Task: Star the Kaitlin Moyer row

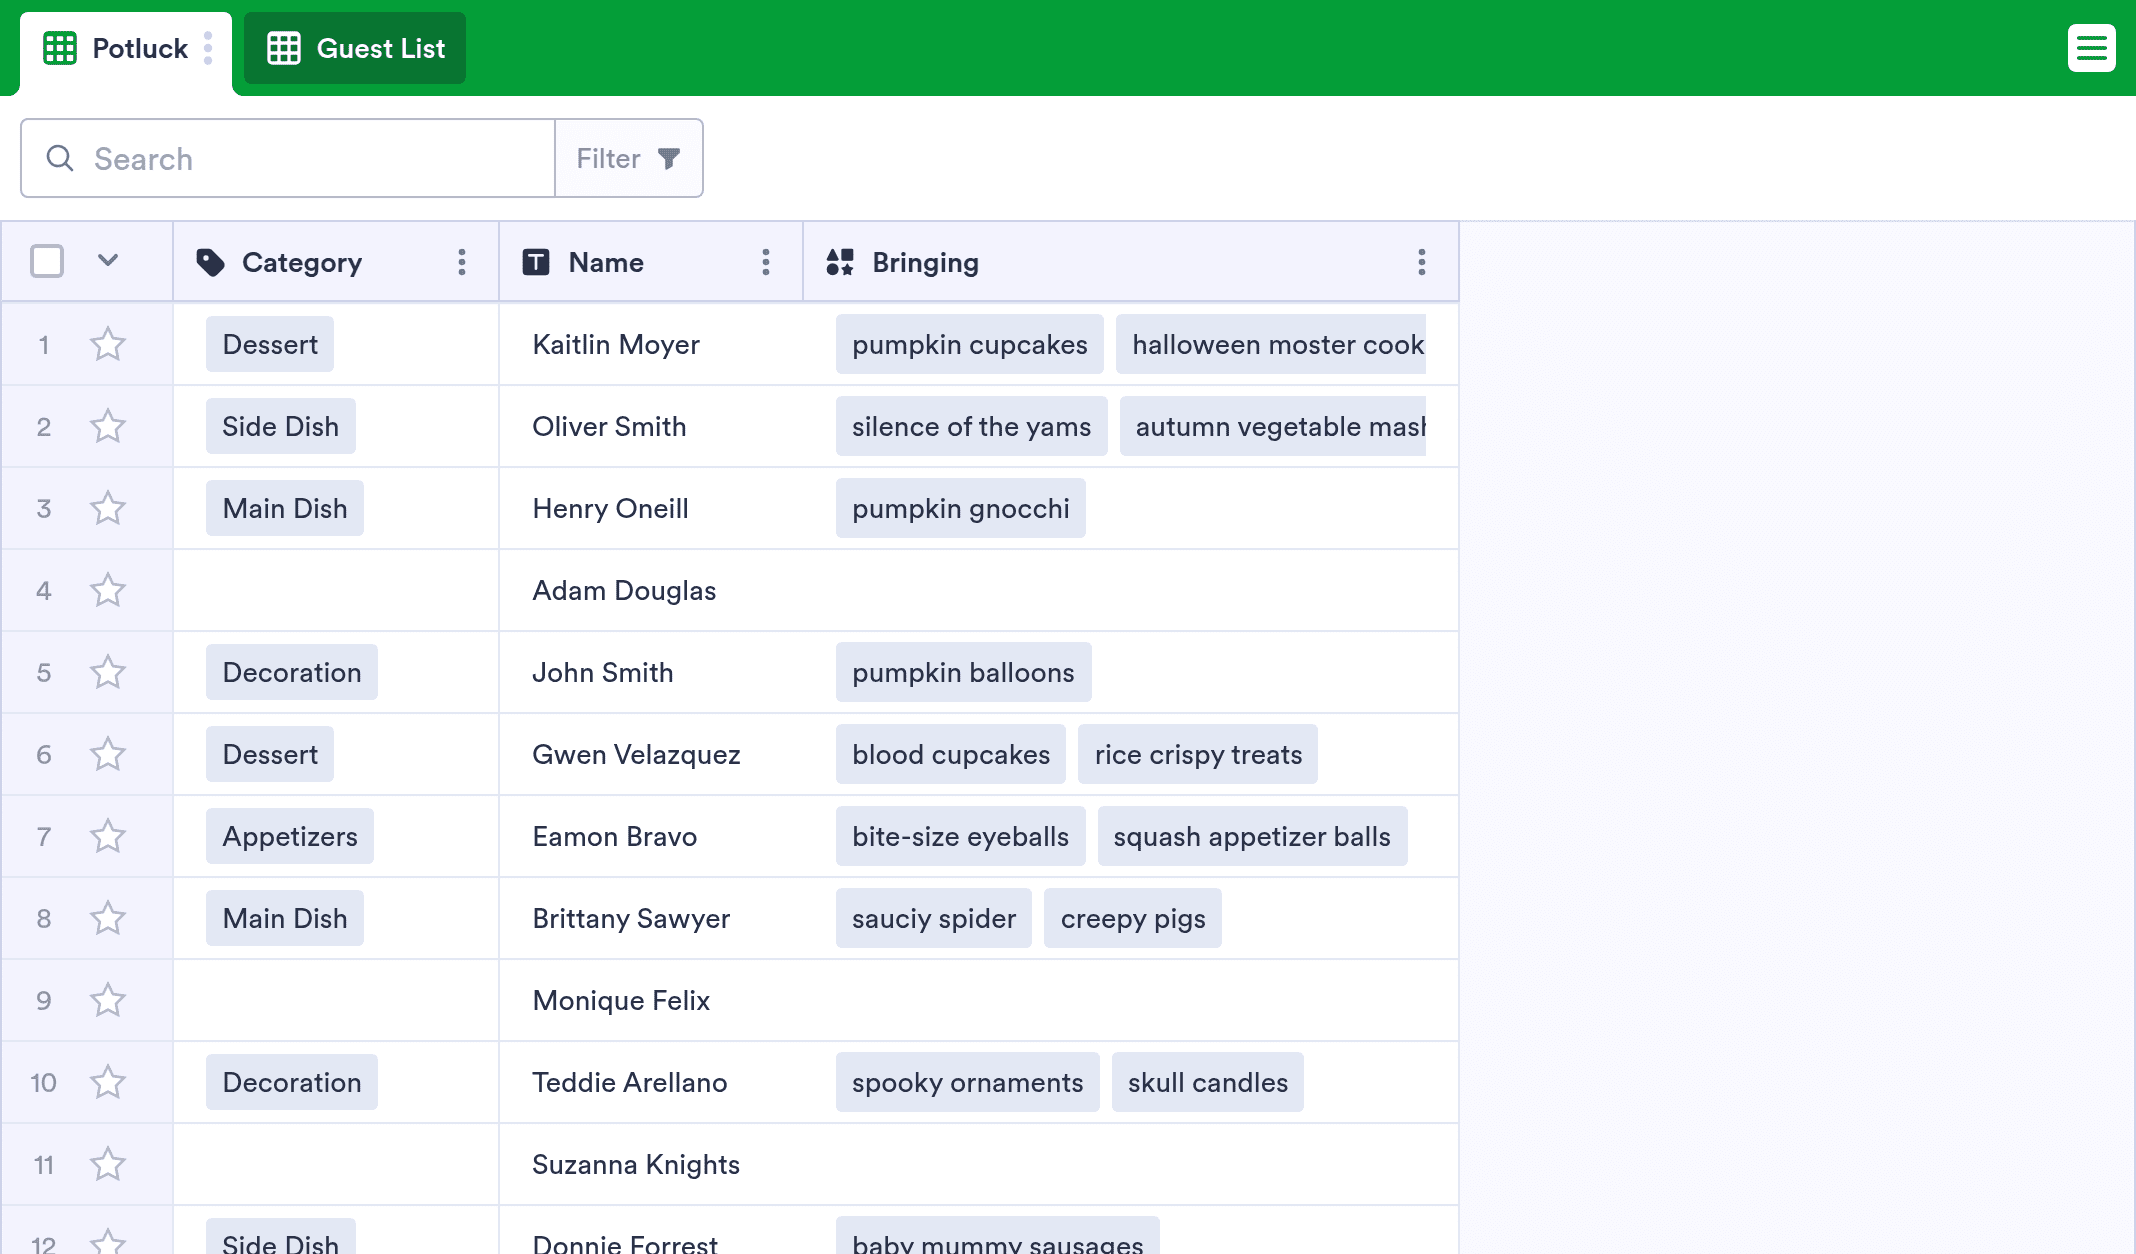Action: coord(108,344)
